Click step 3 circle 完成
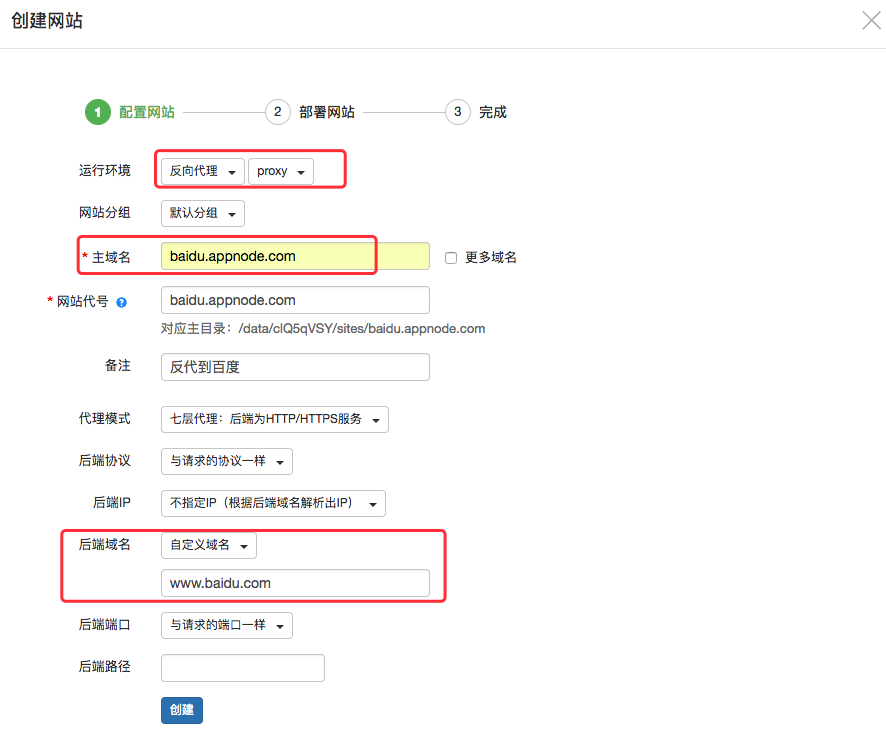The image size is (886, 734). [x=457, y=112]
